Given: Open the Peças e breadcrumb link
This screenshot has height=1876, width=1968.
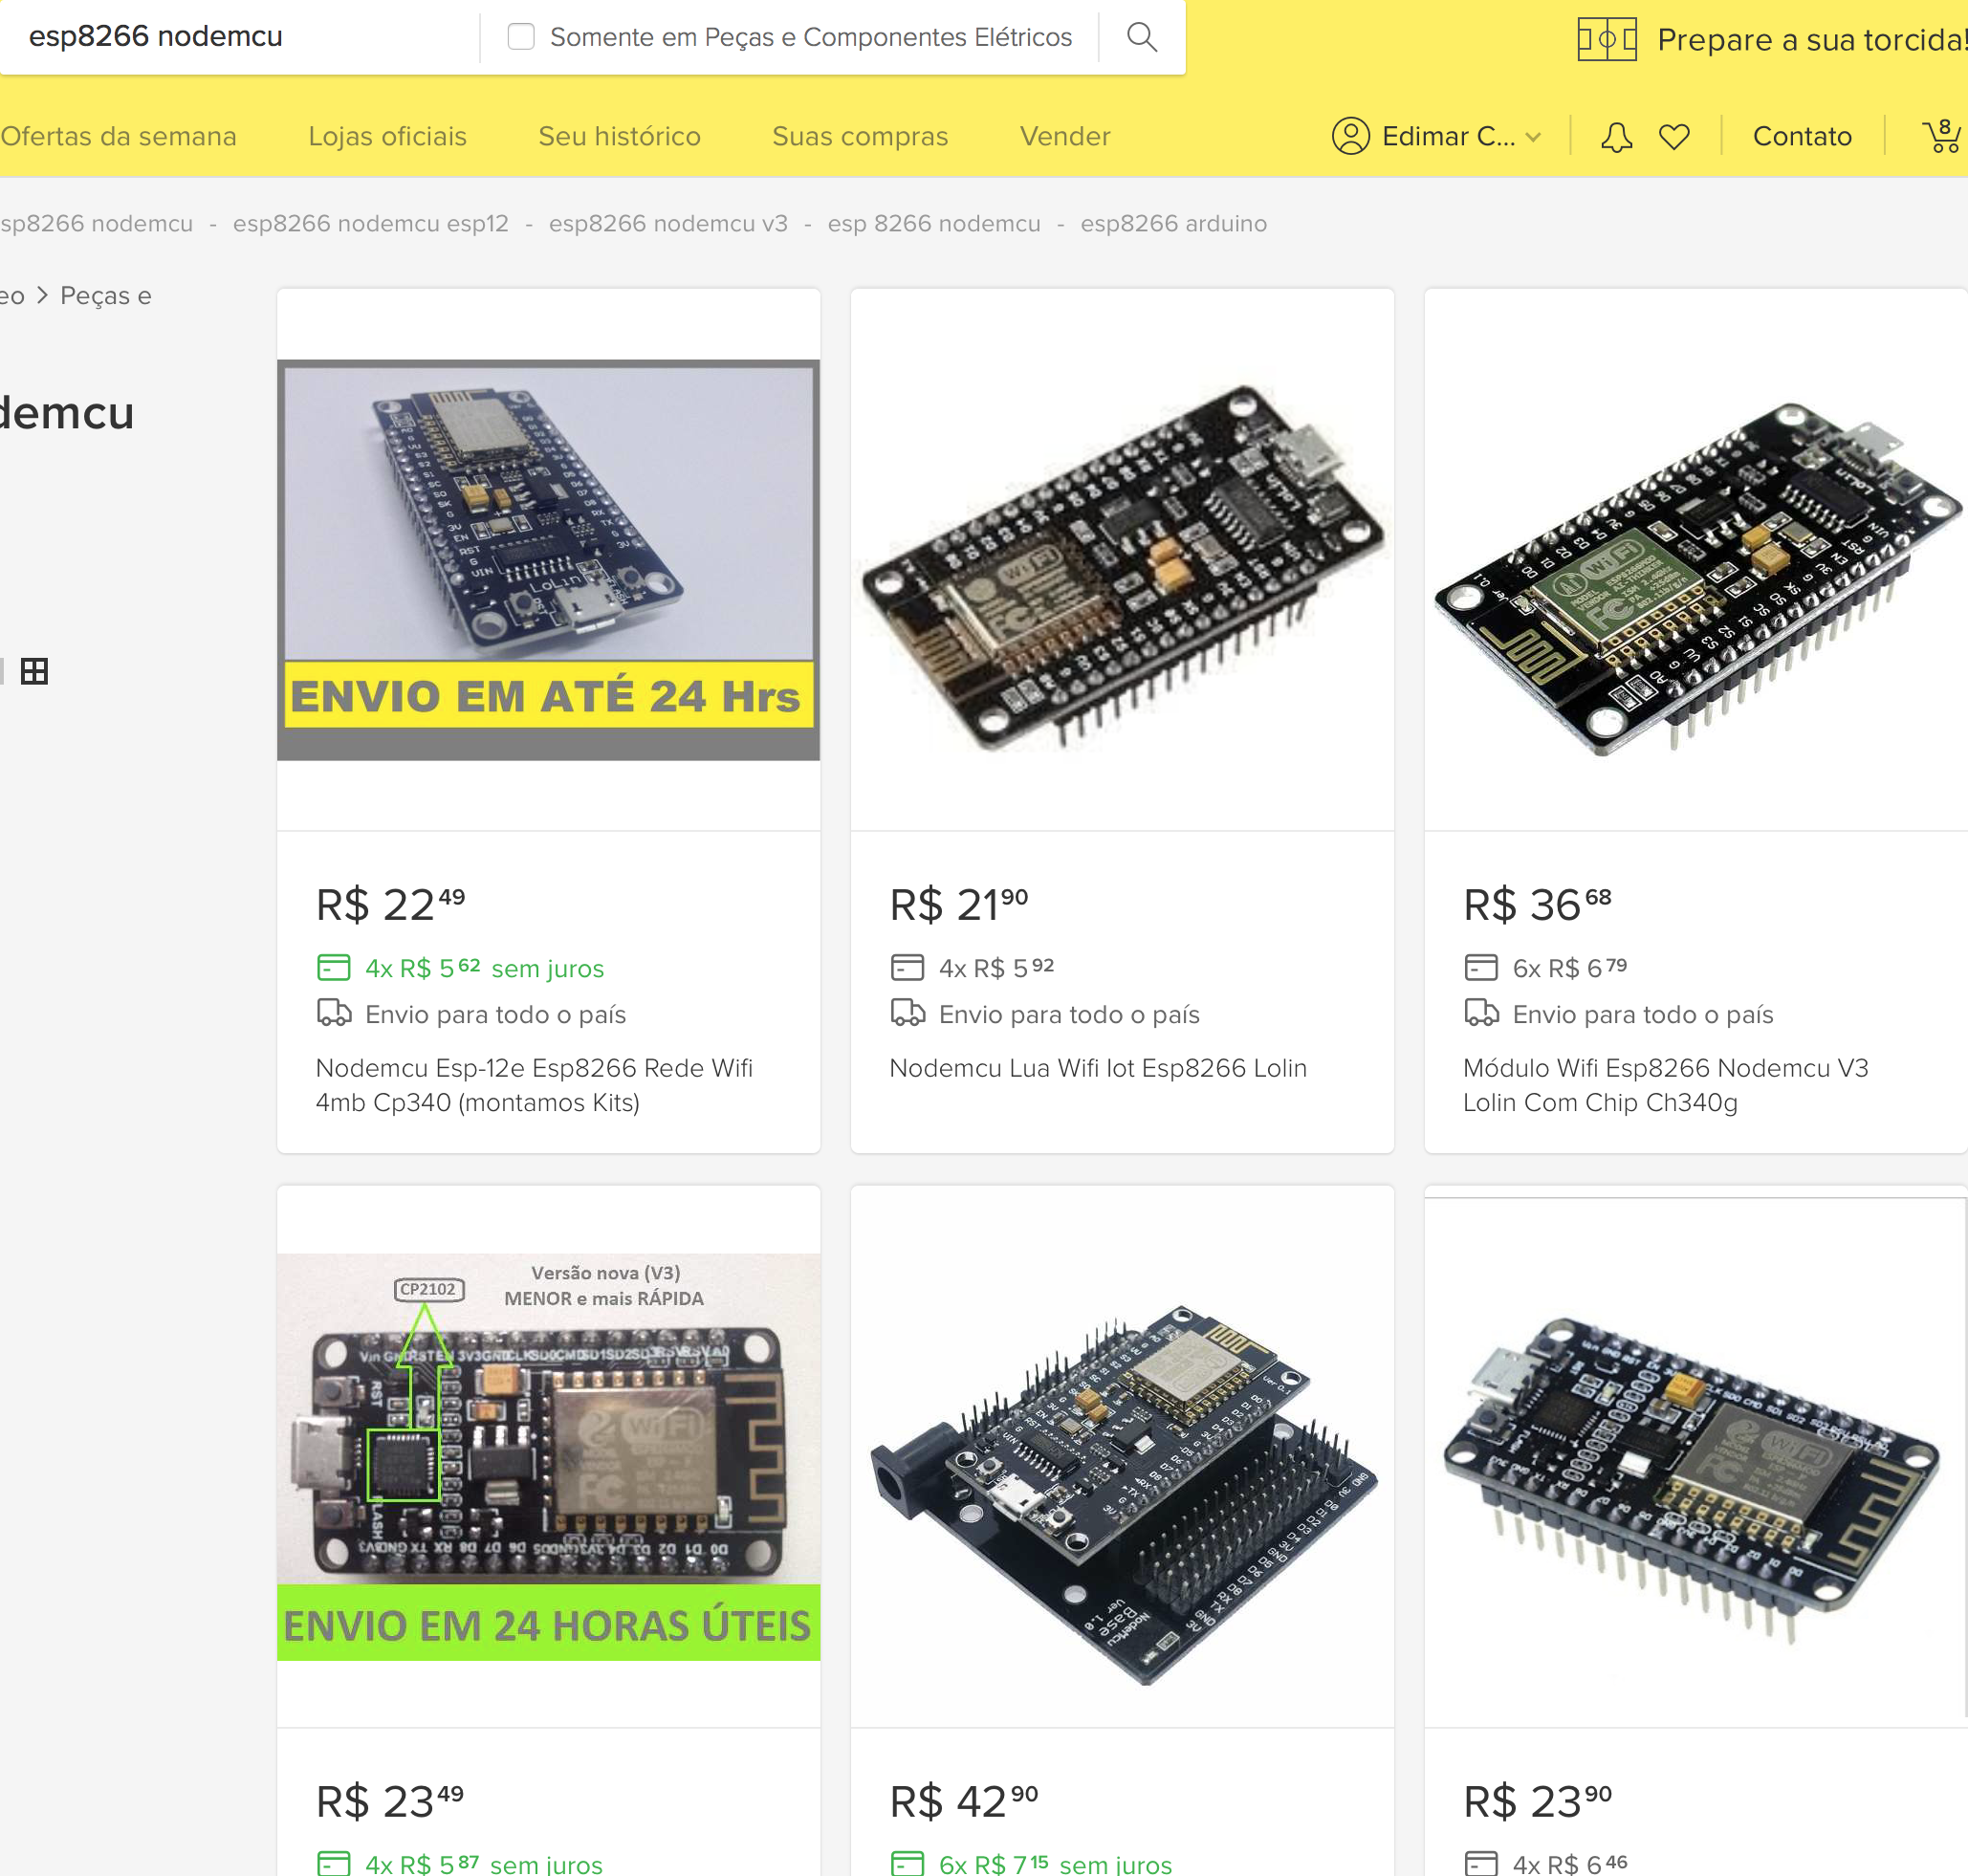Looking at the screenshot, I should [x=106, y=296].
